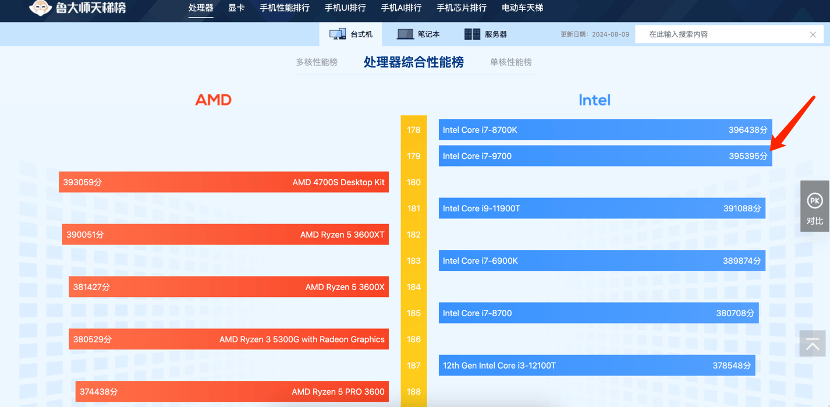Screen dimensions: 830x408
Task: Switch to 单核性能榜 tab
Action: tap(511, 62)
